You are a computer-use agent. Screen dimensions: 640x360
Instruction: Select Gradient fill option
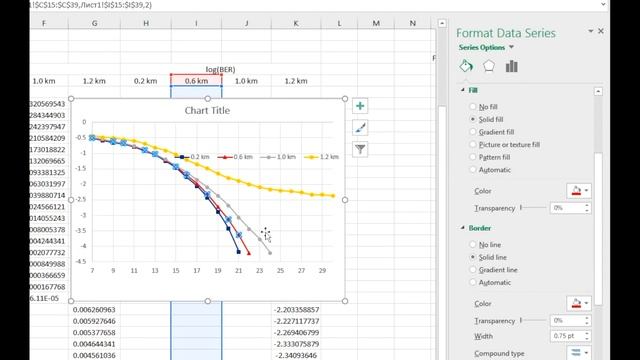click(473, 132)
